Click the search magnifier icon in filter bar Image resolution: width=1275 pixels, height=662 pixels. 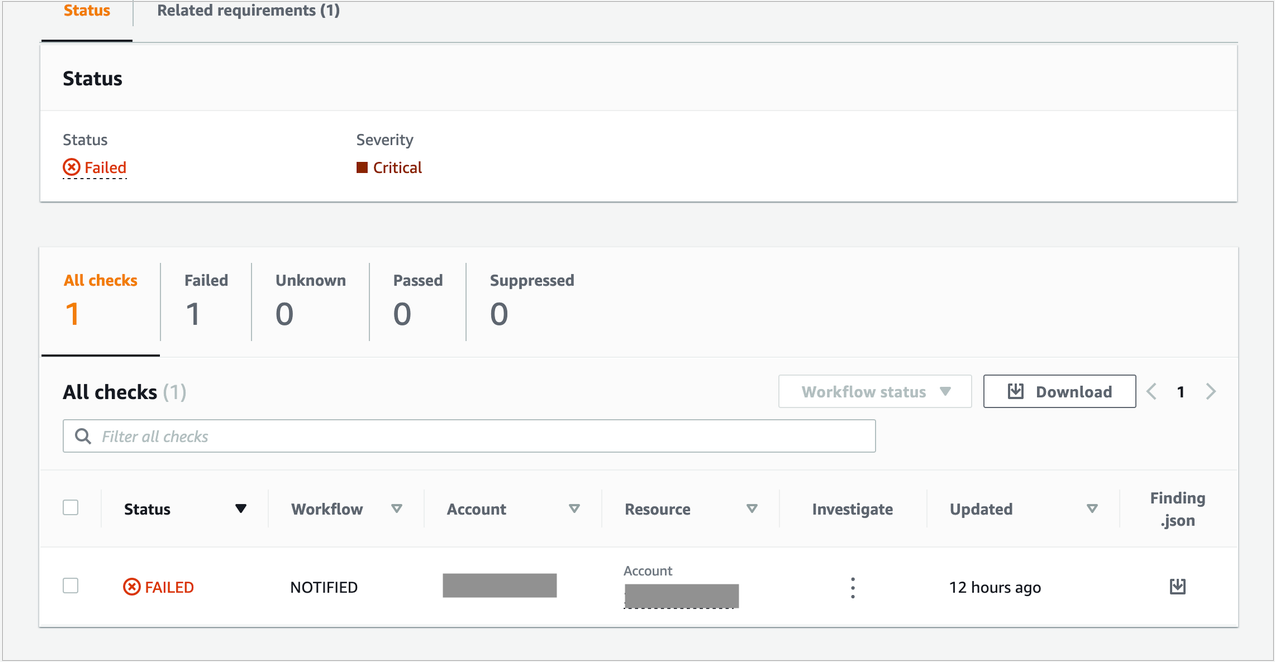[83, 436]
